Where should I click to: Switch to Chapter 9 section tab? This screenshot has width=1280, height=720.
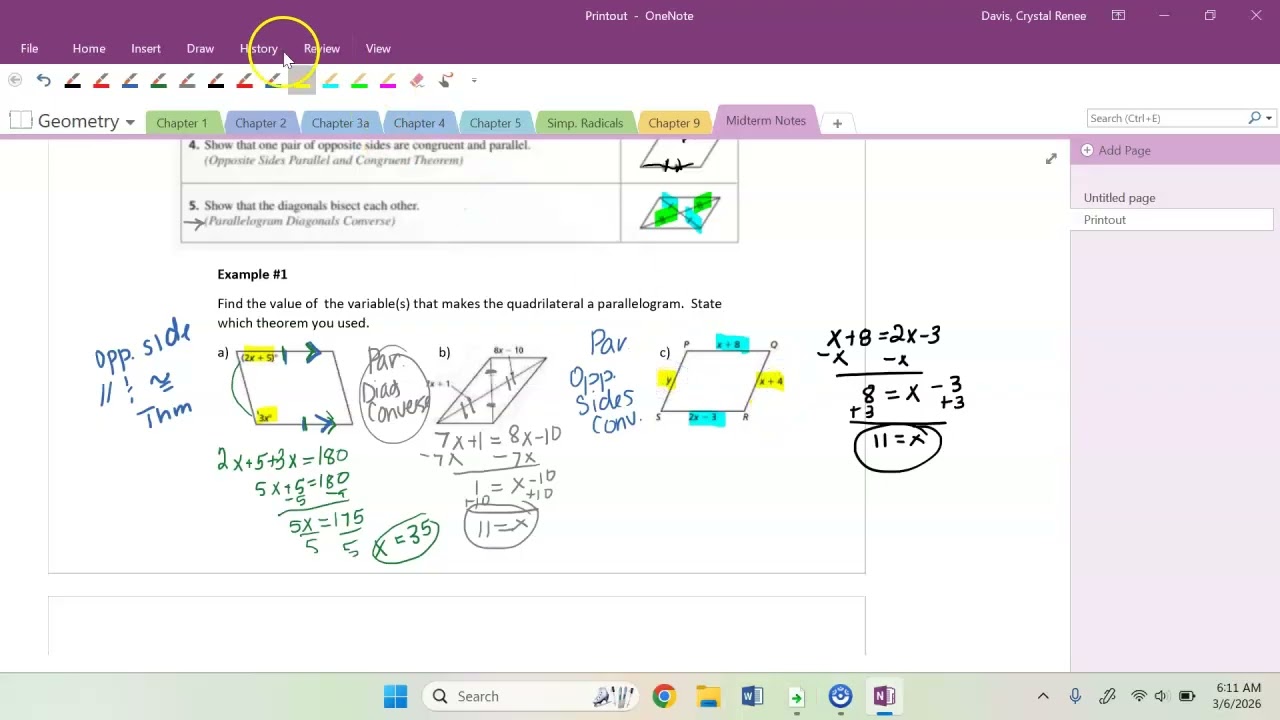click(x=674, y=123)
